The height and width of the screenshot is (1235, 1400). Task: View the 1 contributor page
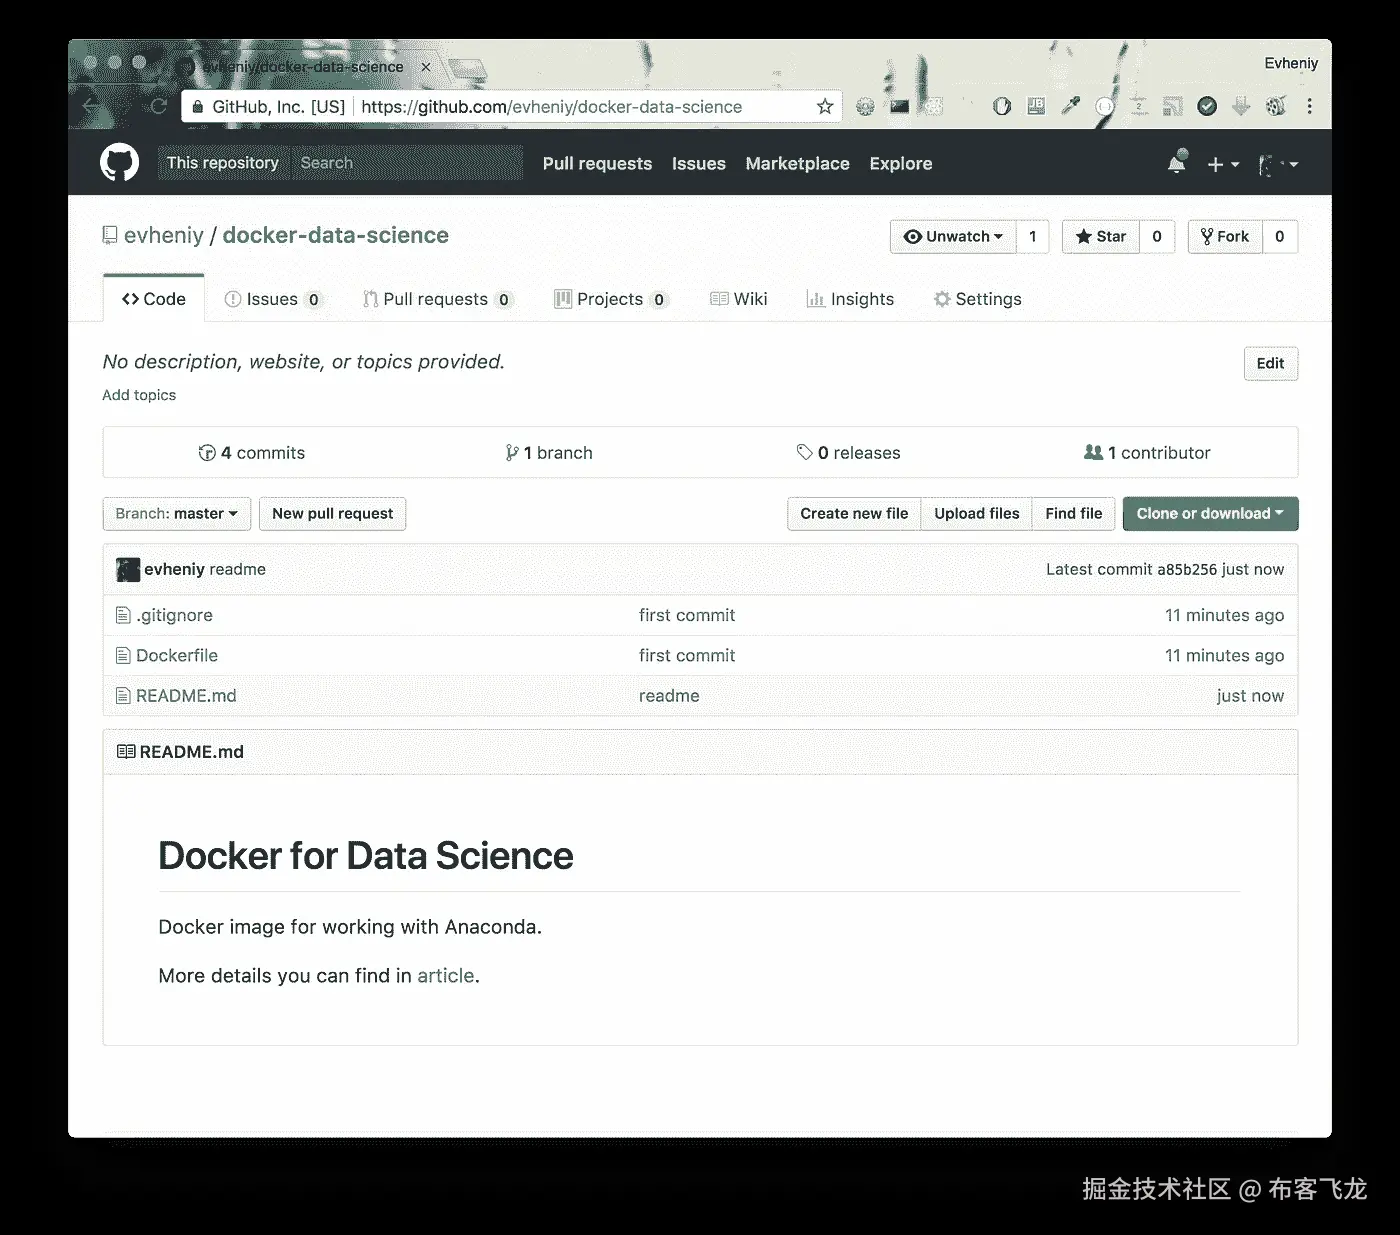[1147, 453]
